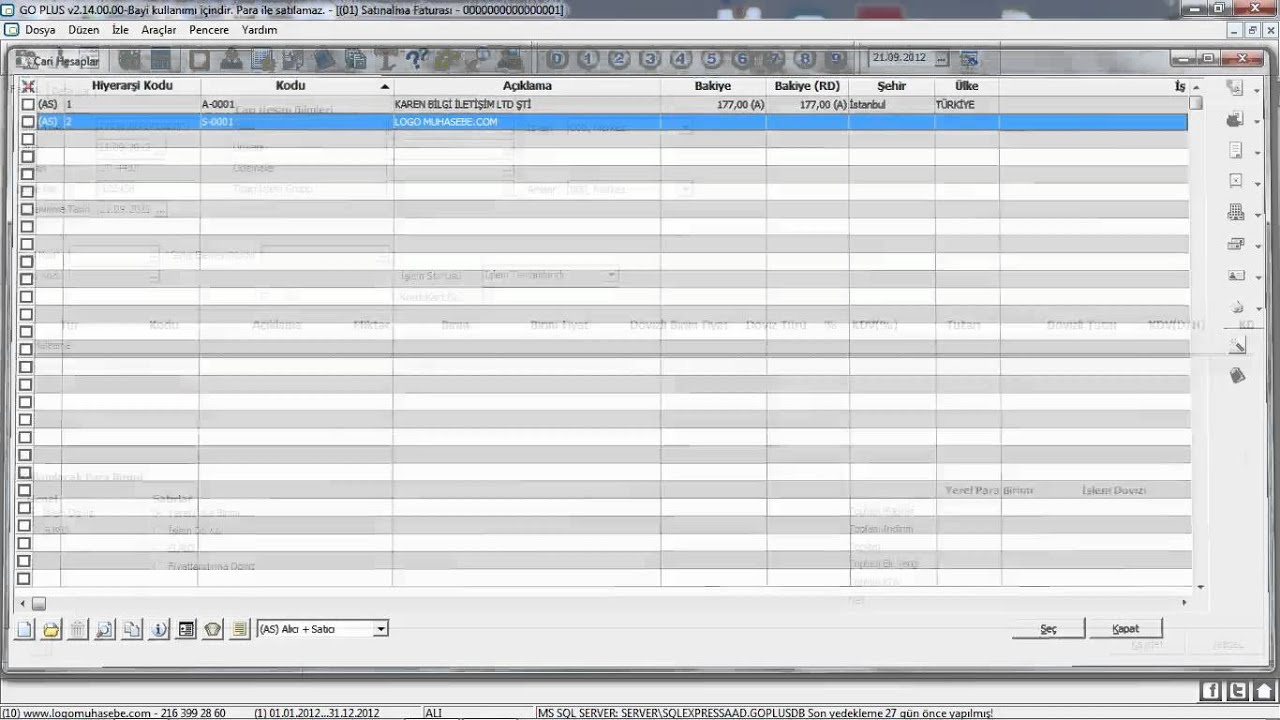Image resolution: width=1280 pixels, height=720 pixels.
Task: Click the Twitter icon in bottom right
Action: coord(1238,690)
